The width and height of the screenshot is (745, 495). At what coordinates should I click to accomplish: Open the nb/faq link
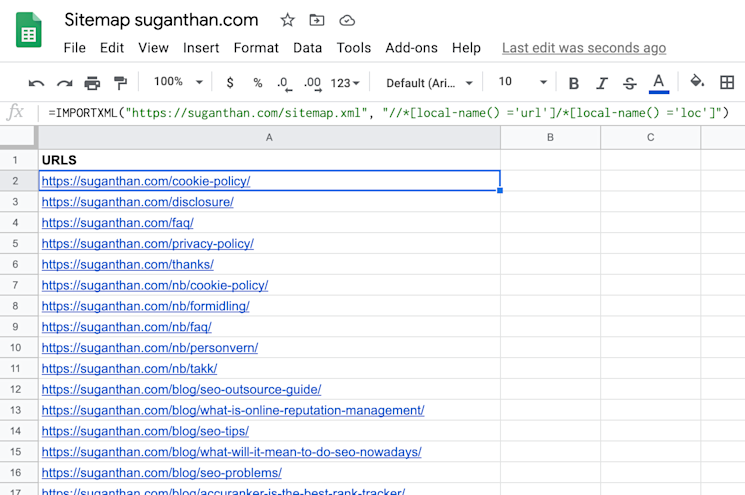tap(126, 327)
